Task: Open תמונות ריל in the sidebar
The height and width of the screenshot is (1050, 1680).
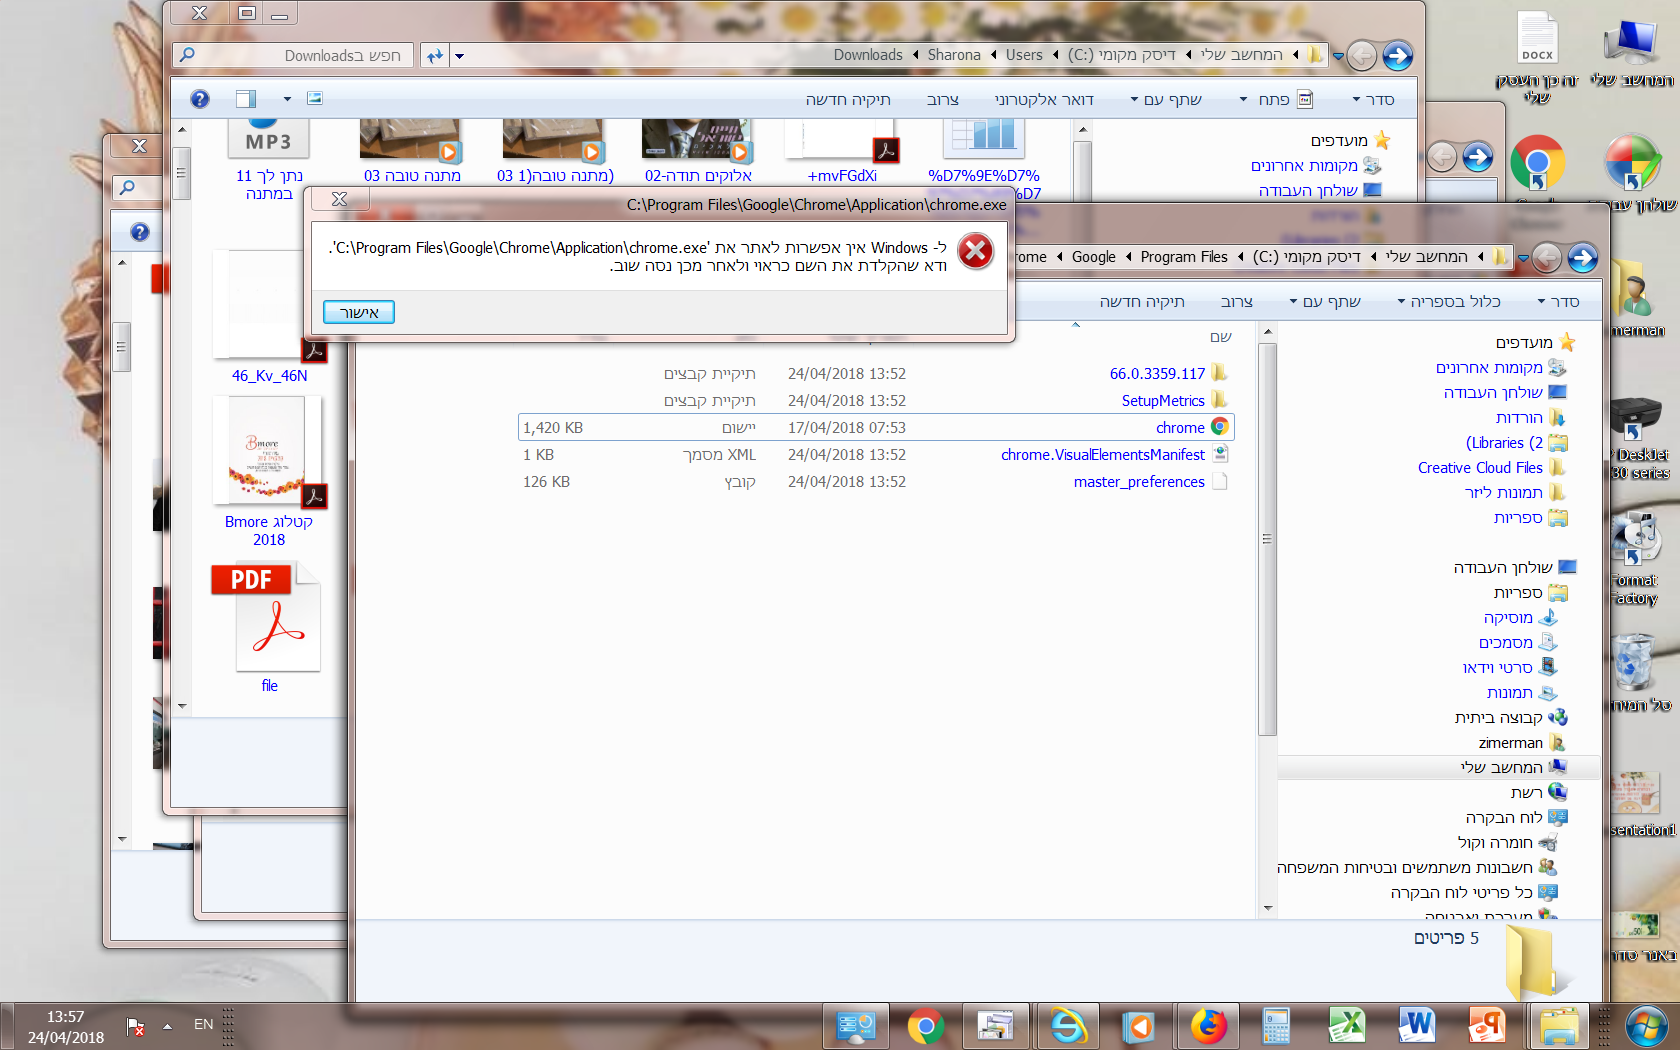Action: click(x=1515, y=492)
